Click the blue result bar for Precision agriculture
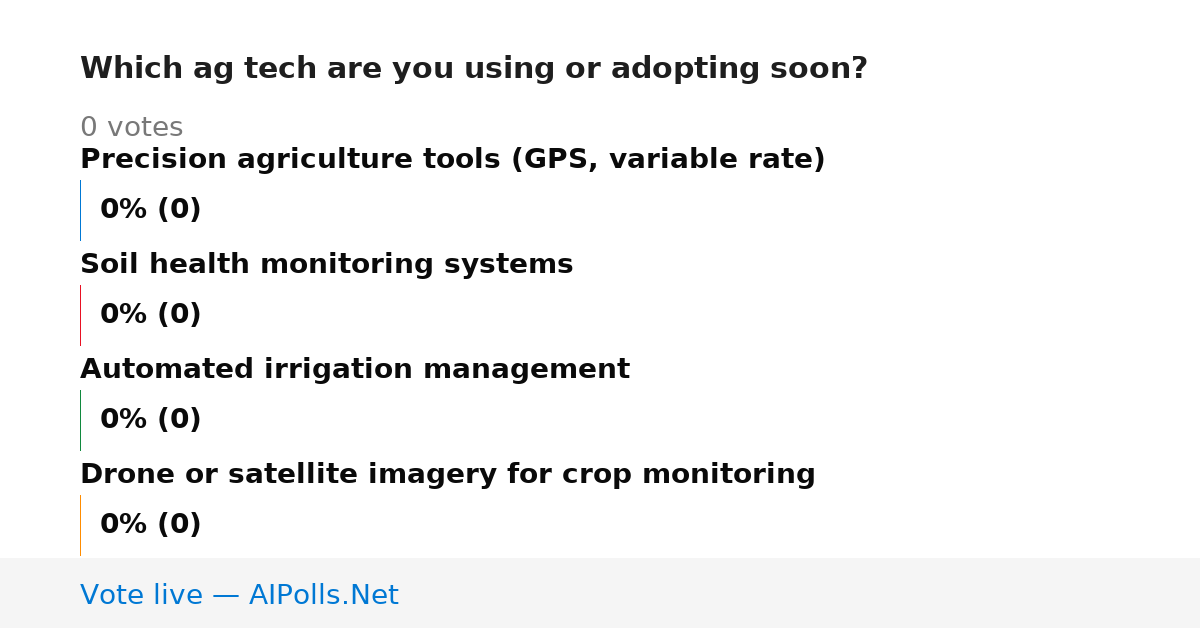 pos(80,210)
